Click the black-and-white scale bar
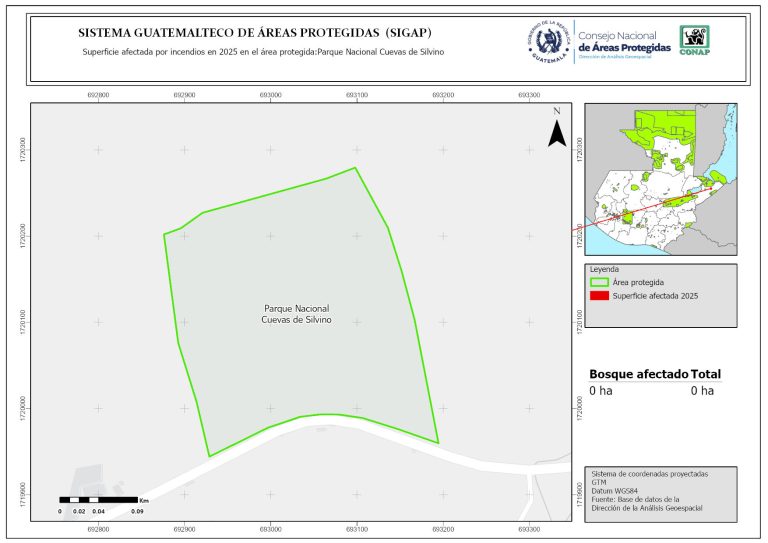The width and height of the screenshot is (768, 543). coord(98,498)
